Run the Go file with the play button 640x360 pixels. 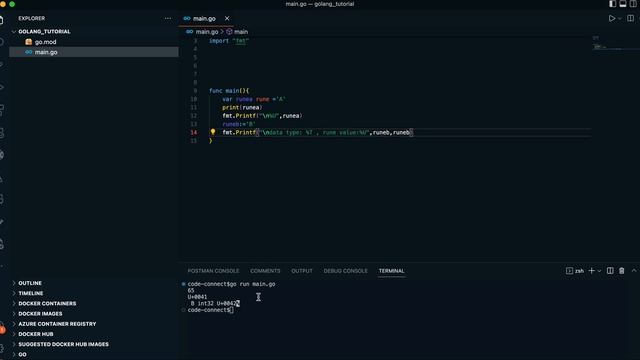[611, 18]
